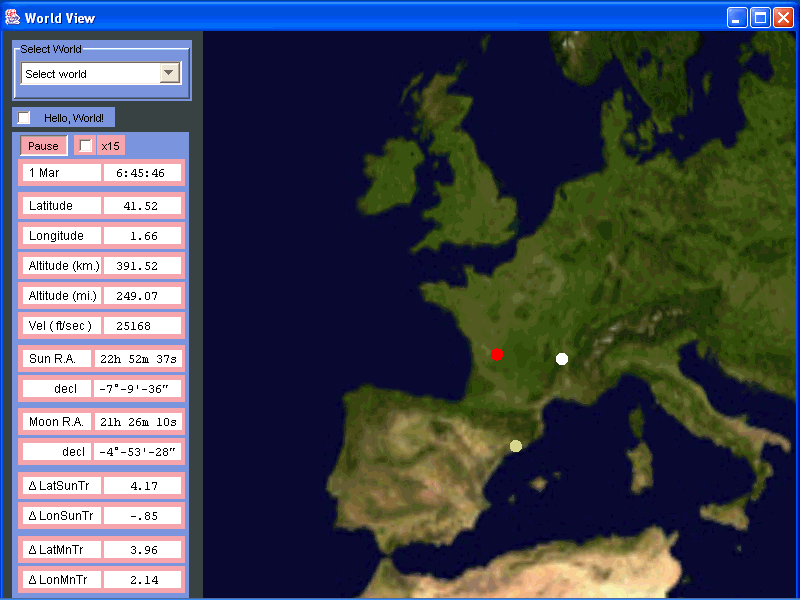This screenshot has width=800, height=600.
Task: Select the Altitude (km.) value 391.52
Action: pyautogui.click(x=143, y=266)
